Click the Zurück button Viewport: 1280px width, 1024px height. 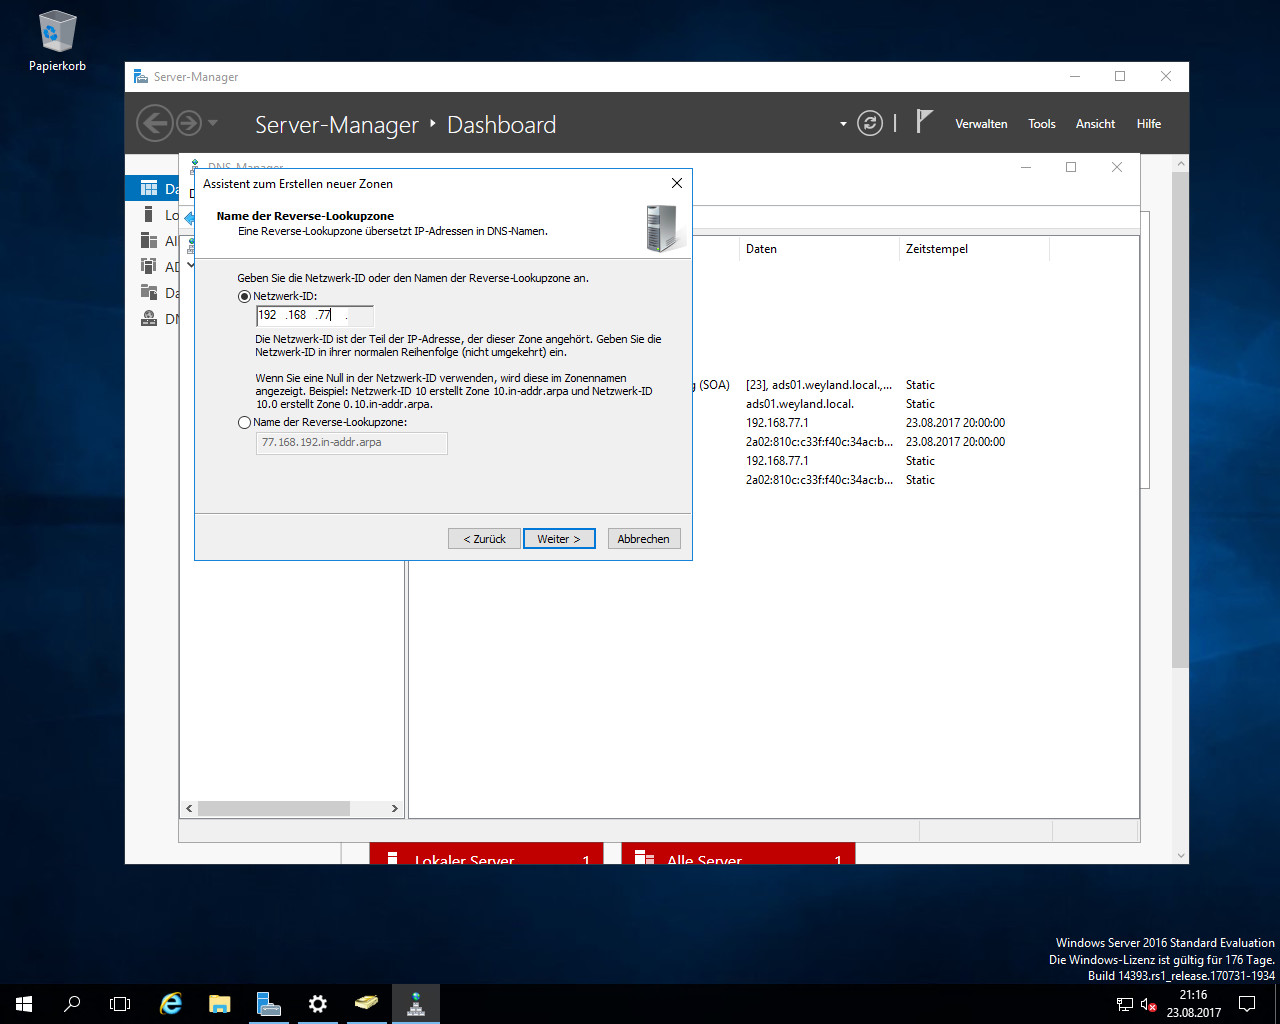coord(484,539)
